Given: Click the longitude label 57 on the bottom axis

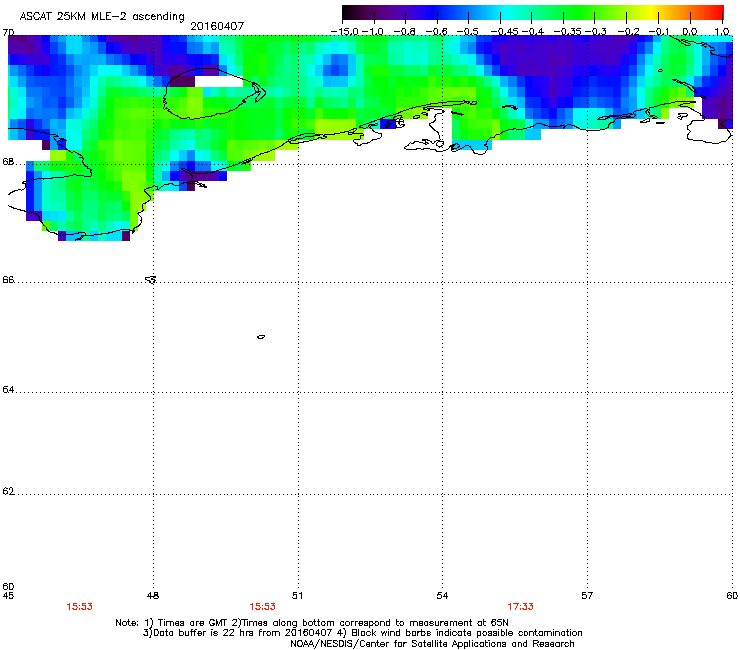Looking at the screenshot, I should tap(587, 596).
